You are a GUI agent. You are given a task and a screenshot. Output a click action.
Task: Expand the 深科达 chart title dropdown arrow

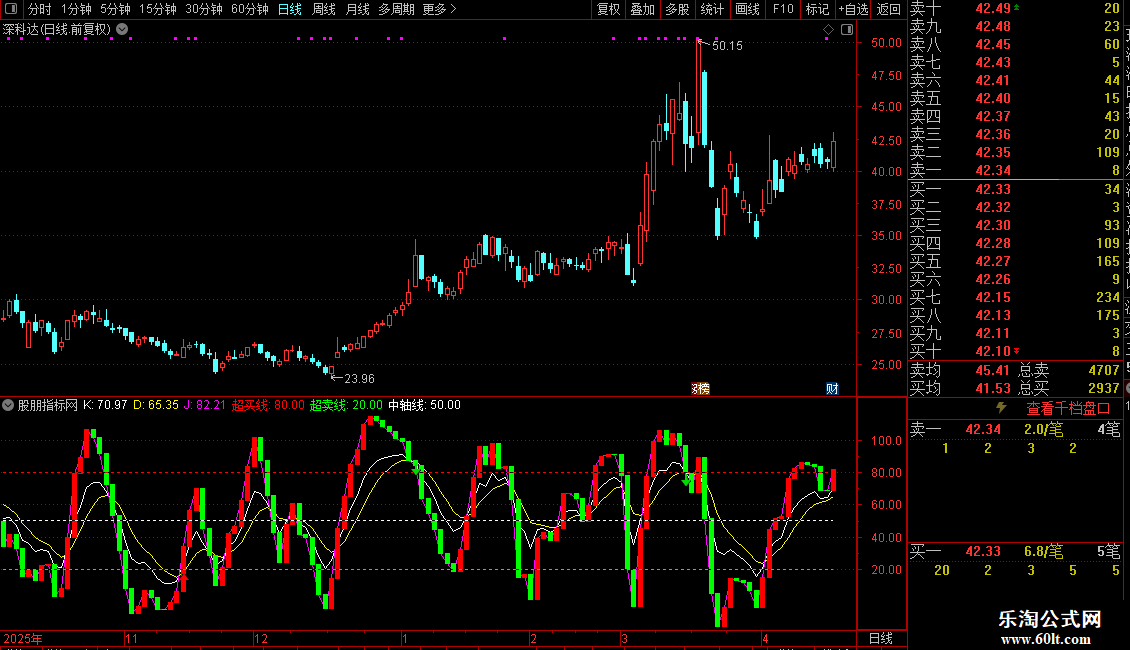[x=123, y=29]
